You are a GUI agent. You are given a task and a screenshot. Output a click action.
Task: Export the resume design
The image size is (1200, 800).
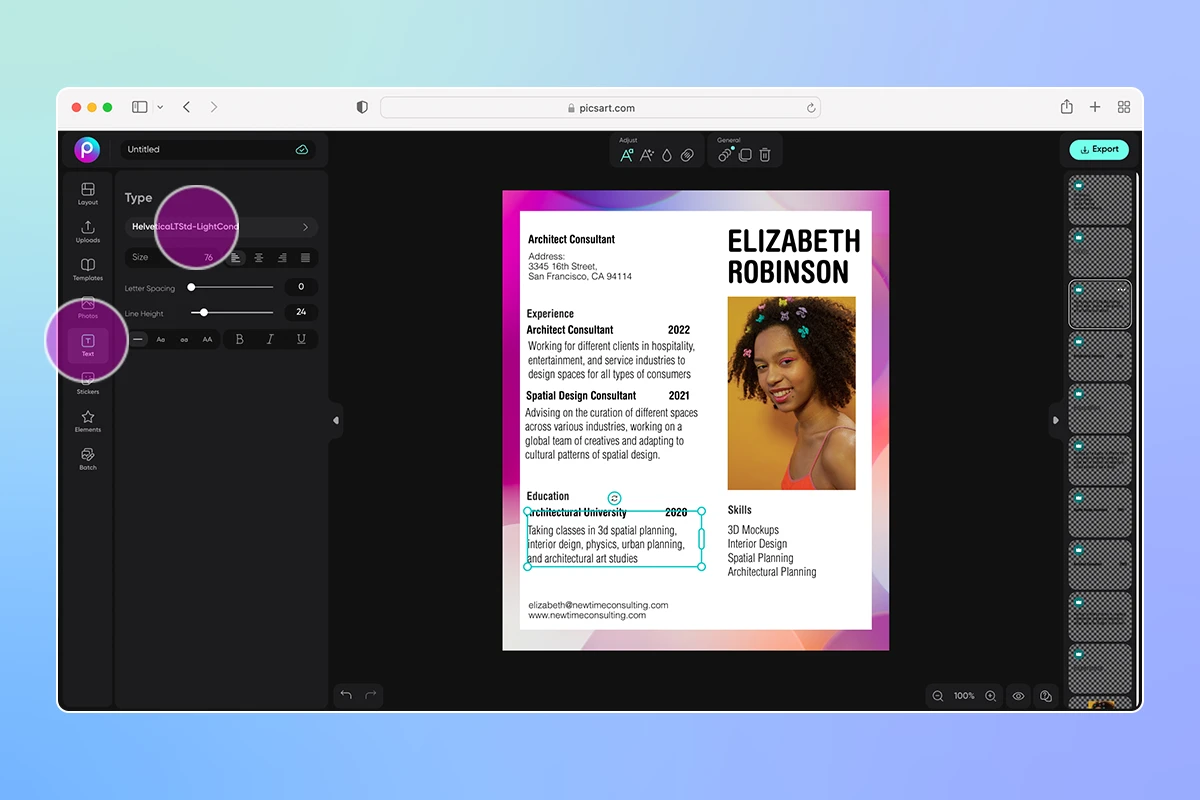[1099, 148]
